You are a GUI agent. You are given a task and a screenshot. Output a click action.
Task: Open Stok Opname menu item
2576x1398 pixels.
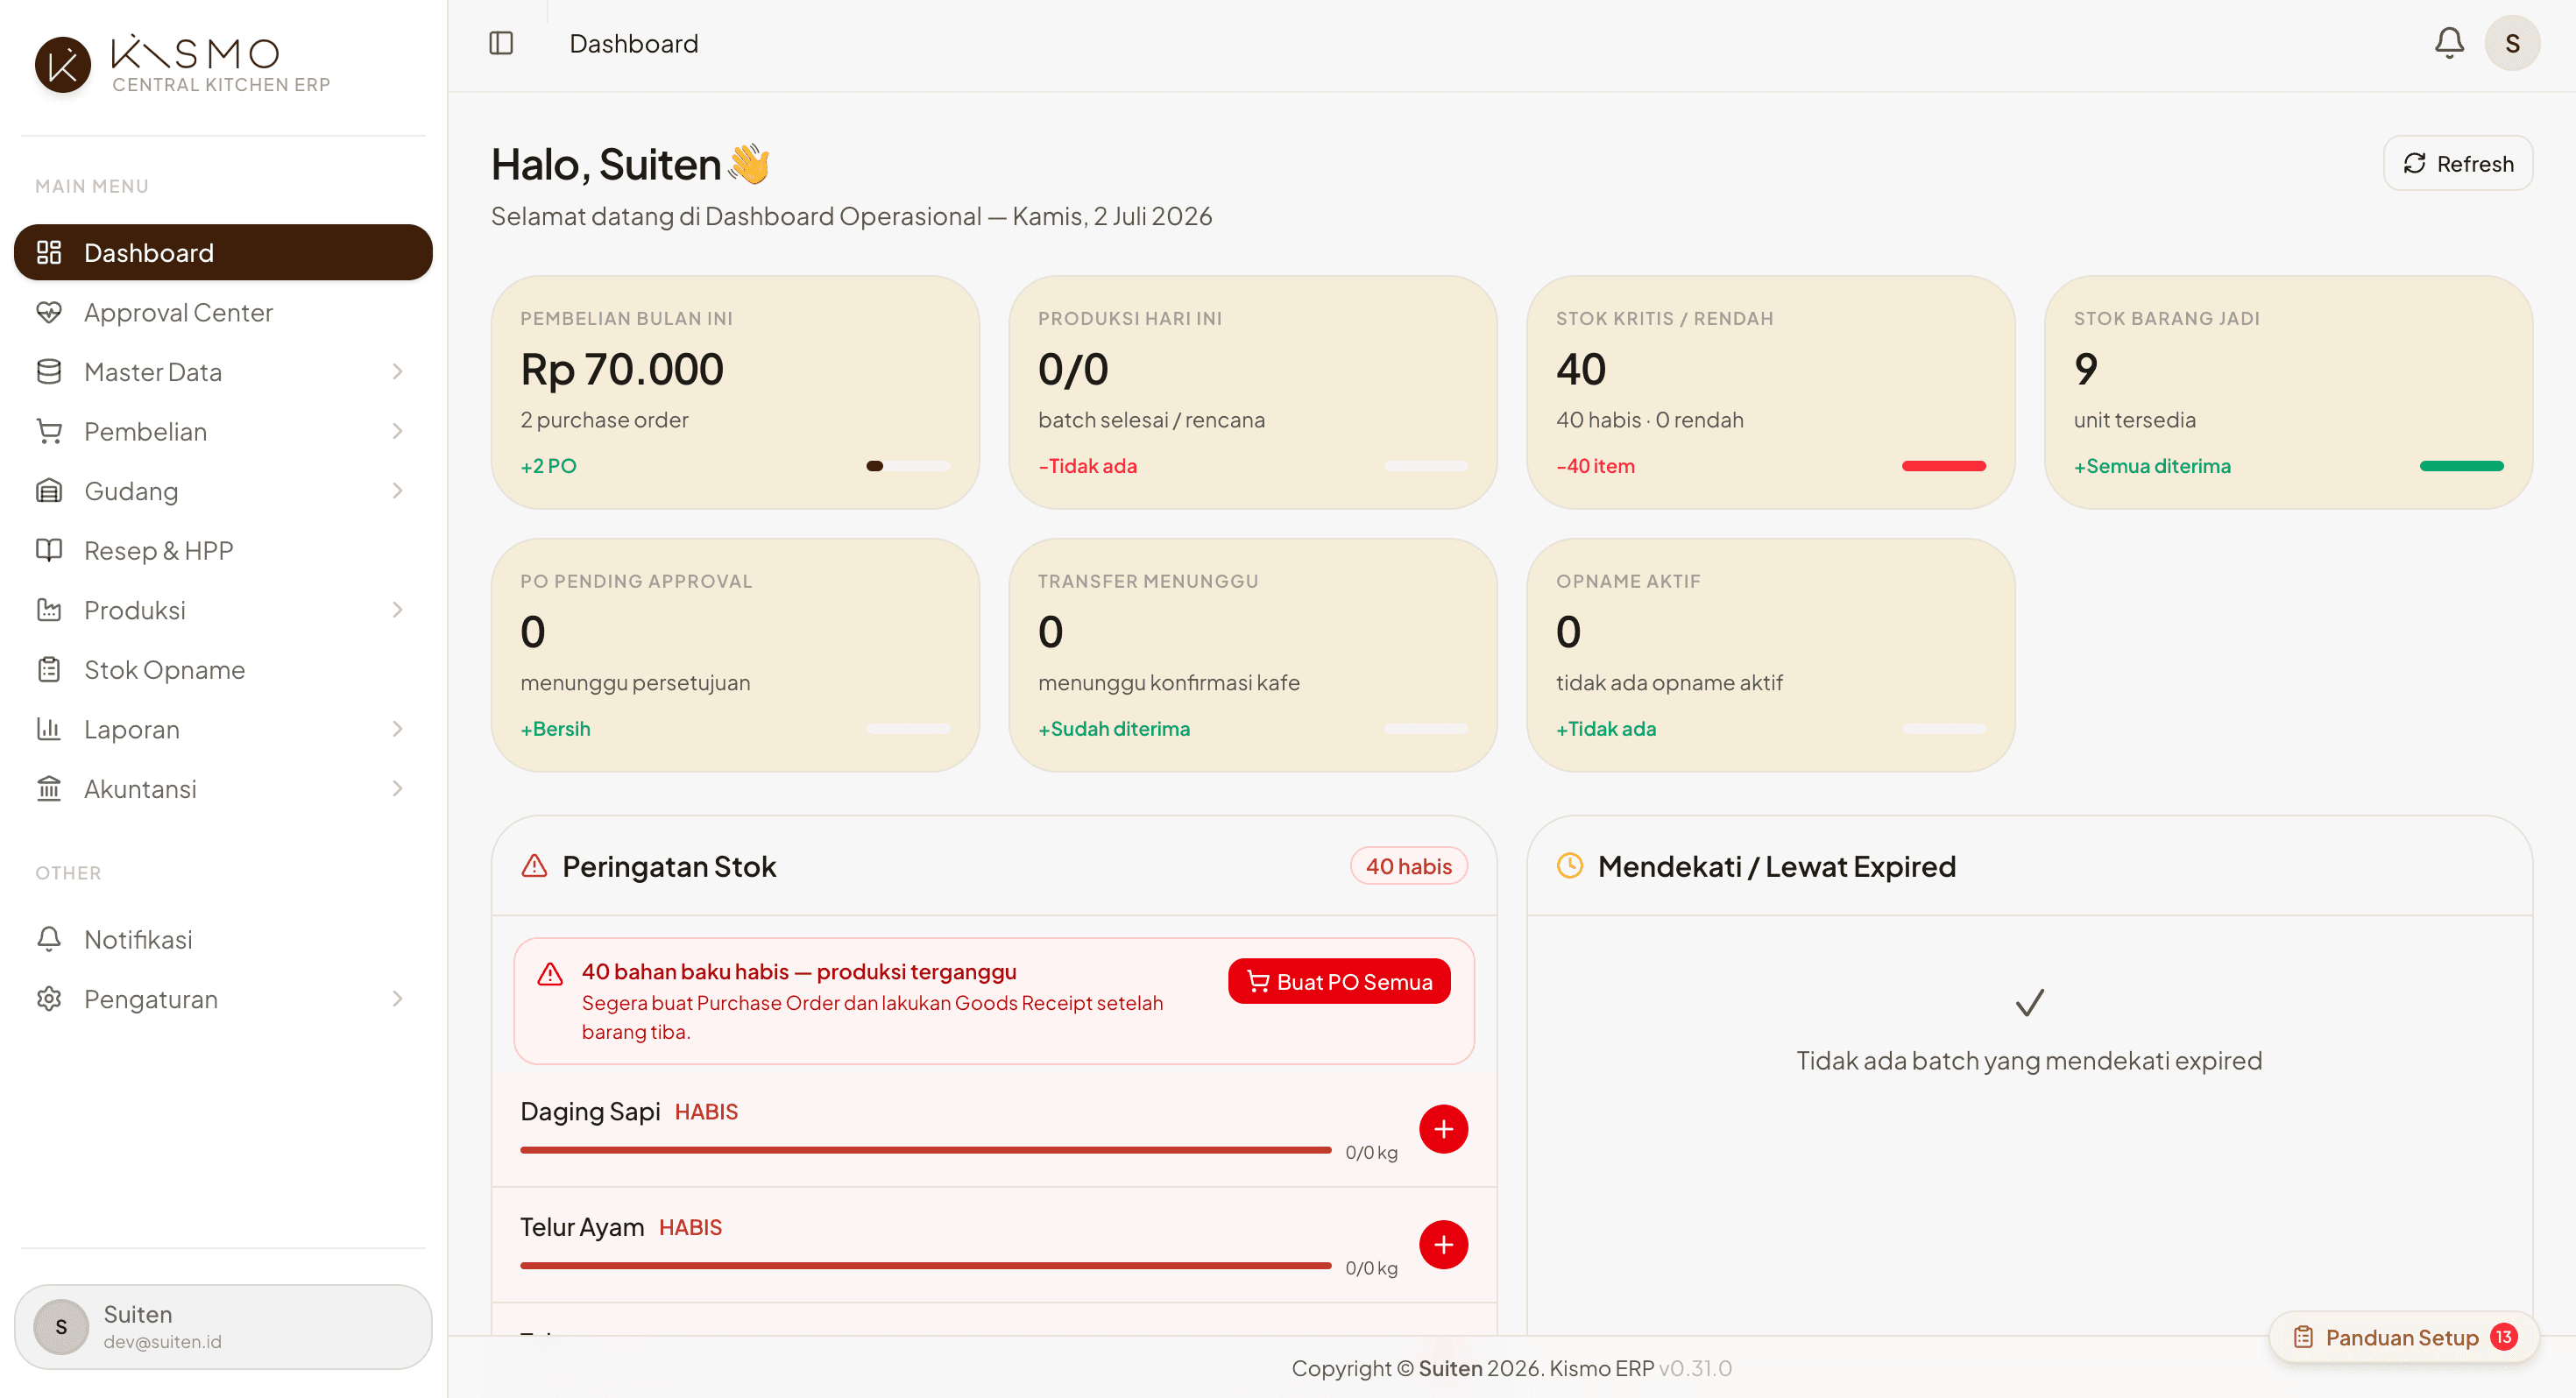tap(223, 669)
